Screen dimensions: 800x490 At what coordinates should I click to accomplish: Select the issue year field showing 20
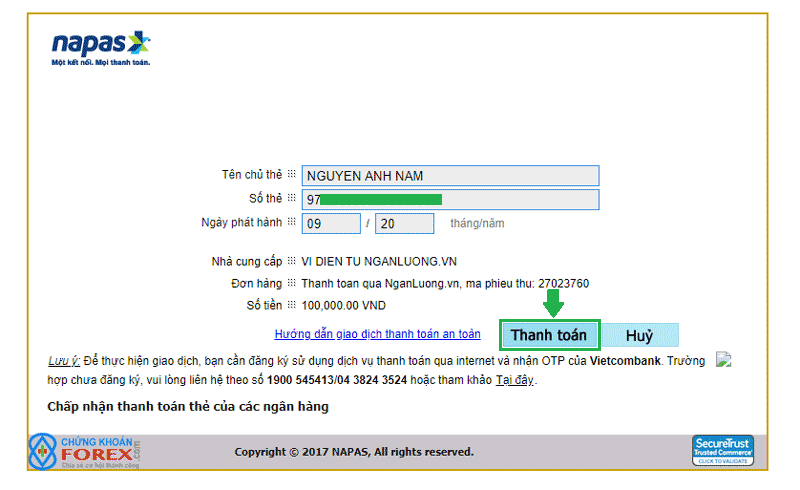coord(405,224)
